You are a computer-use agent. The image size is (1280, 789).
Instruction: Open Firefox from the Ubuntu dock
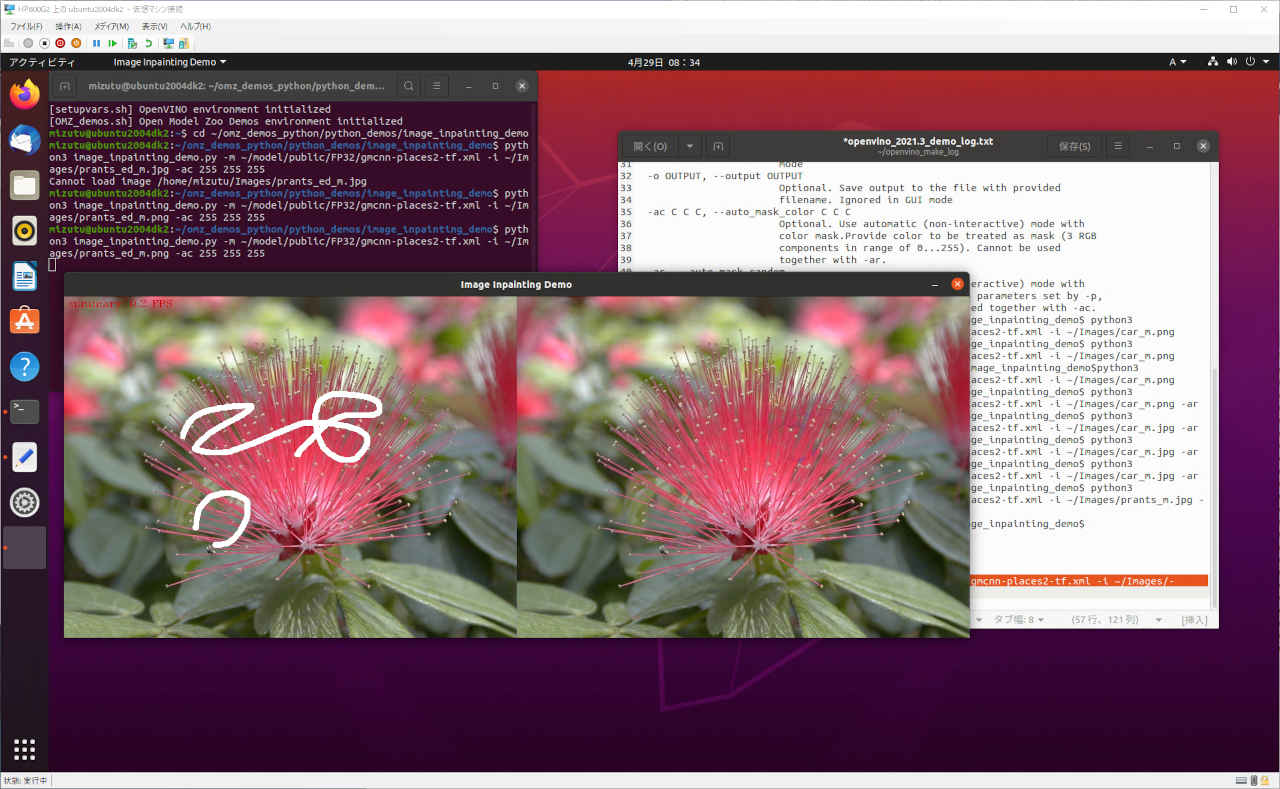click(x=24, y=94)
